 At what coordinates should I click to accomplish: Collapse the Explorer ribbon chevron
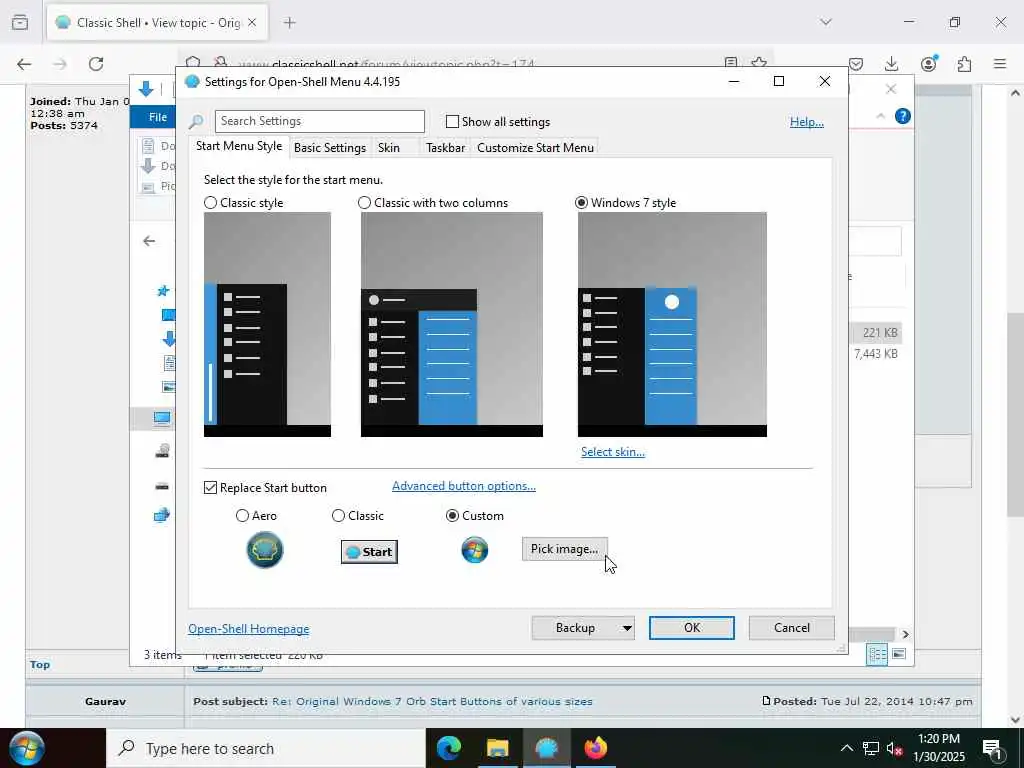coord(880,116)
